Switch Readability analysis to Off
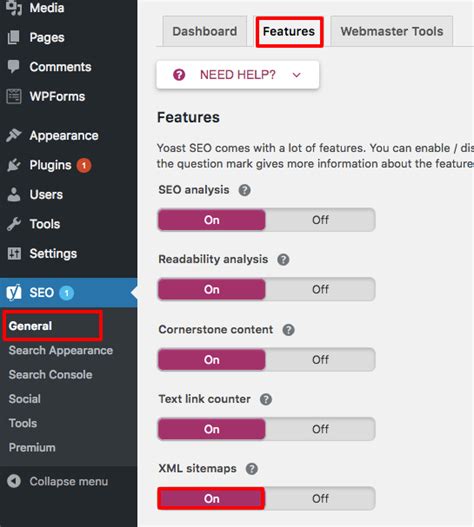474x527 pixels. 320,289
